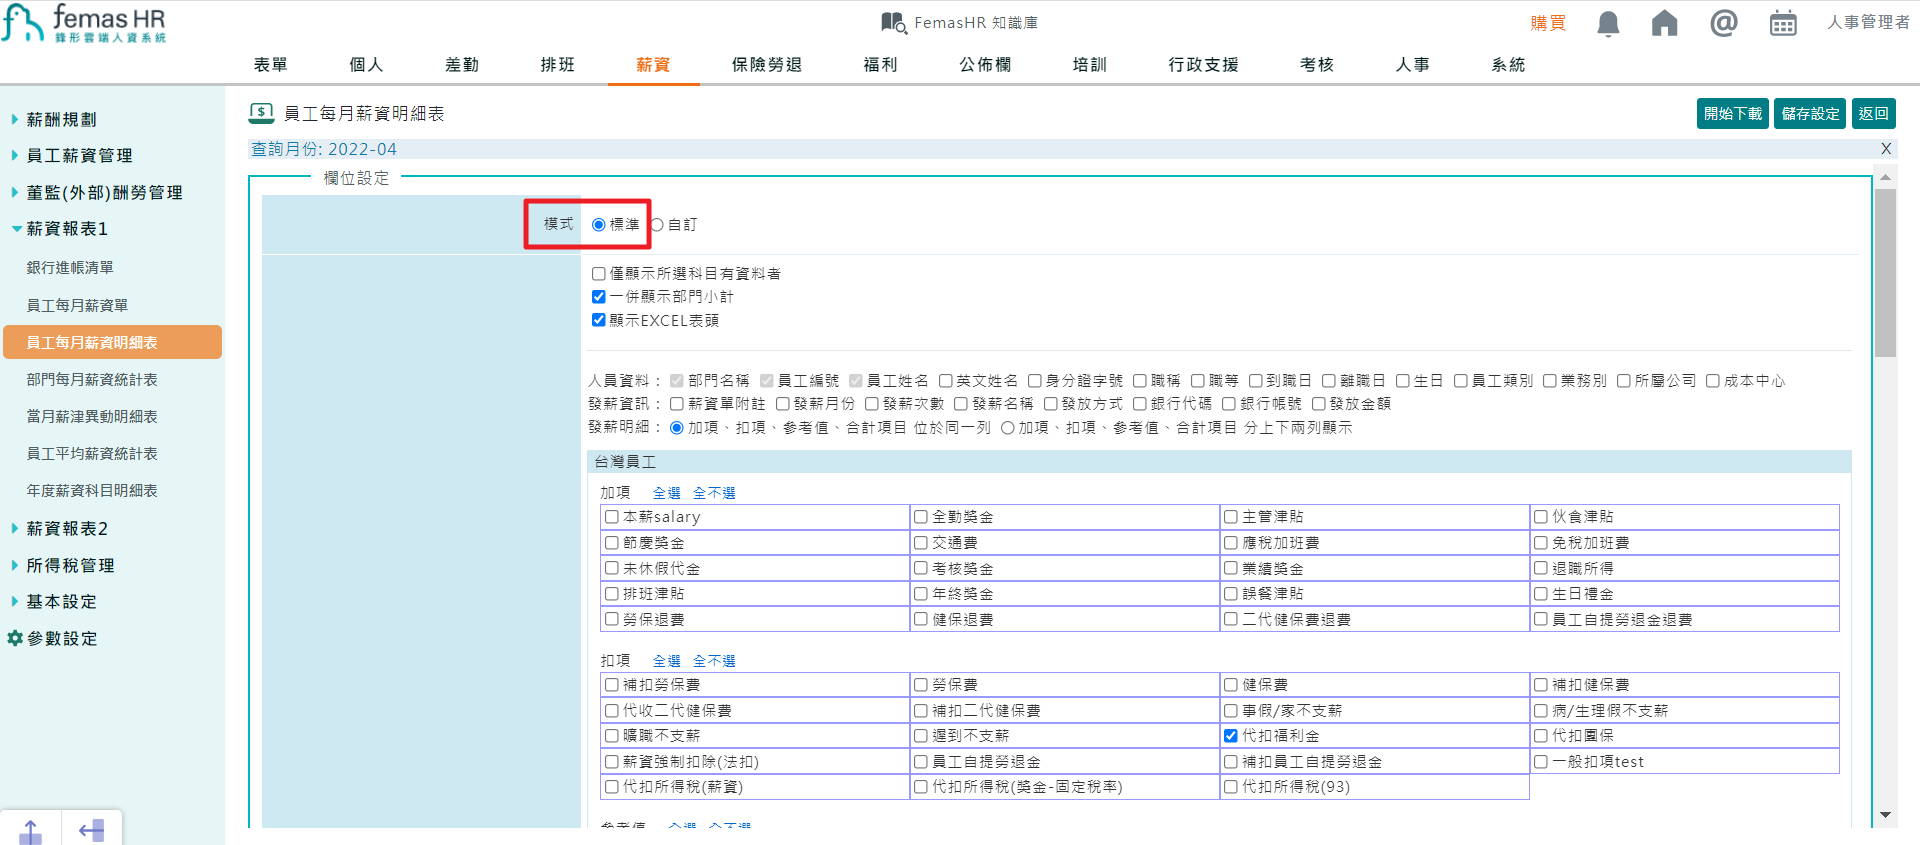The image size is (1920, 845).
Task: Click the salary sheet title icon
Action: coord(262,113)
